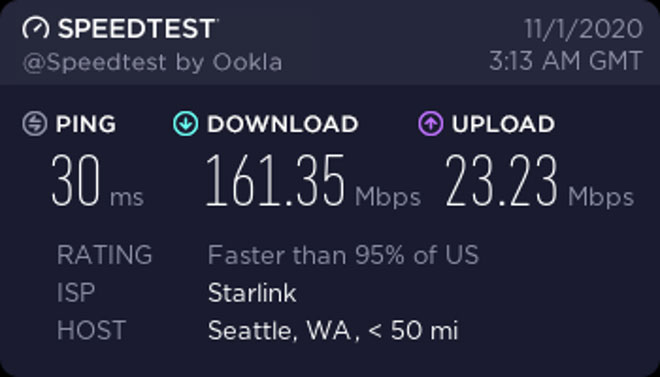The image size is (660, 377).
Task: Click the SPEEDTEST title text
Action: (137, 29)
